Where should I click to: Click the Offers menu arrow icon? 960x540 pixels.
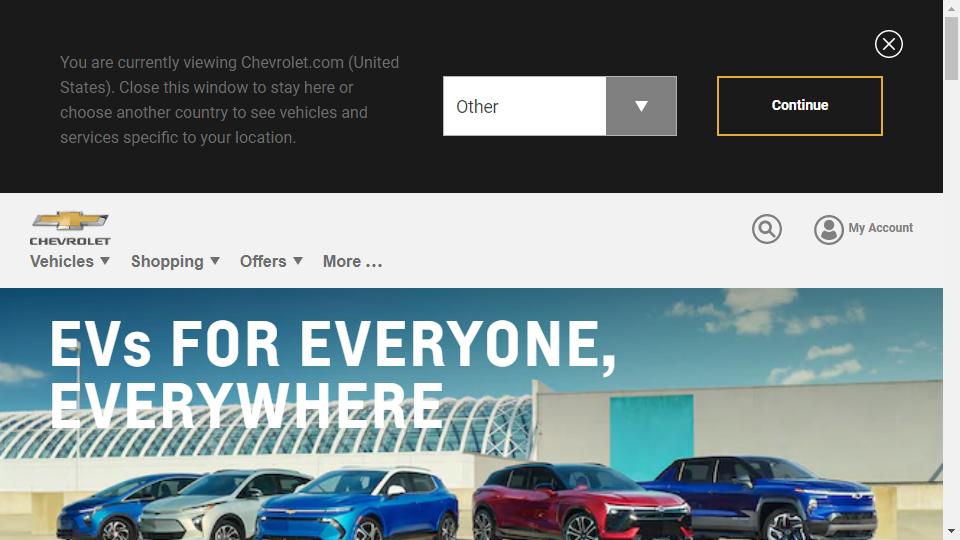298,261
